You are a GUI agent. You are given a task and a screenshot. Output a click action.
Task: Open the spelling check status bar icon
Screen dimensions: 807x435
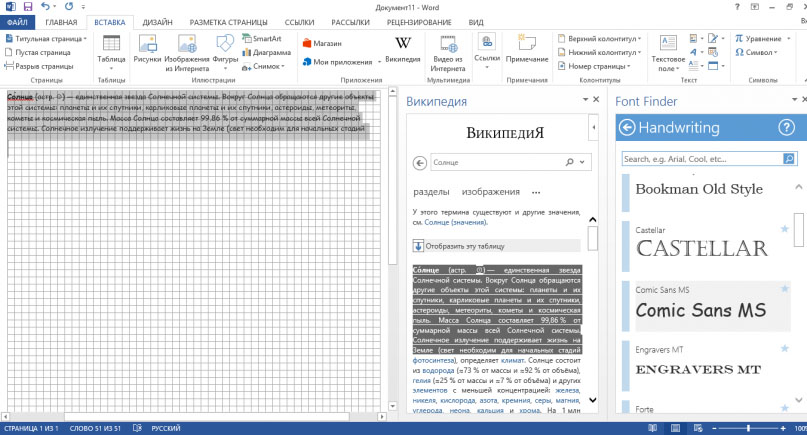click(137, 428)
